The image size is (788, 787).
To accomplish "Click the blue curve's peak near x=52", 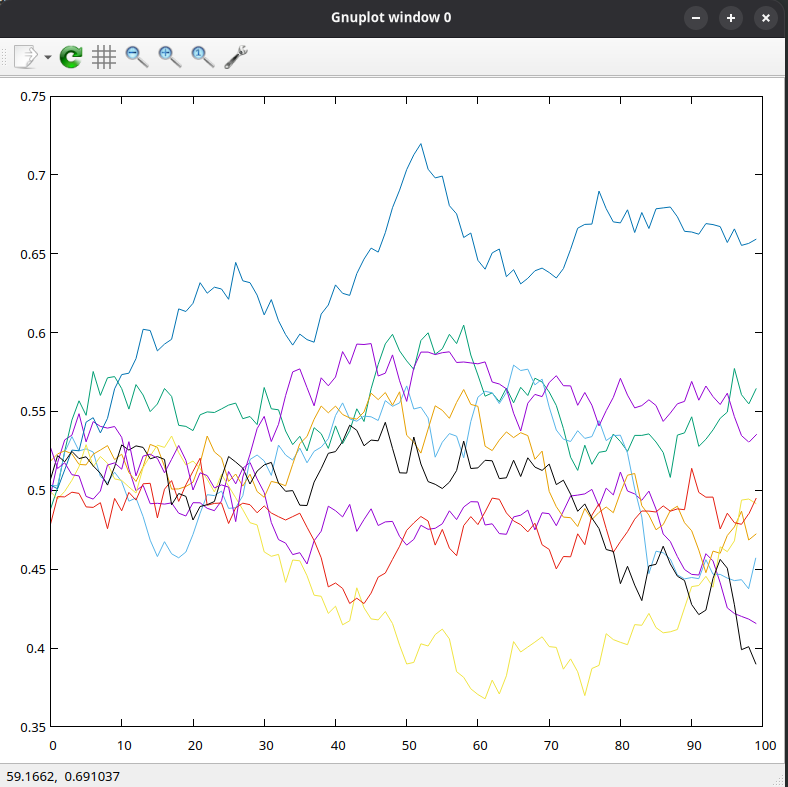I will 421,144.
